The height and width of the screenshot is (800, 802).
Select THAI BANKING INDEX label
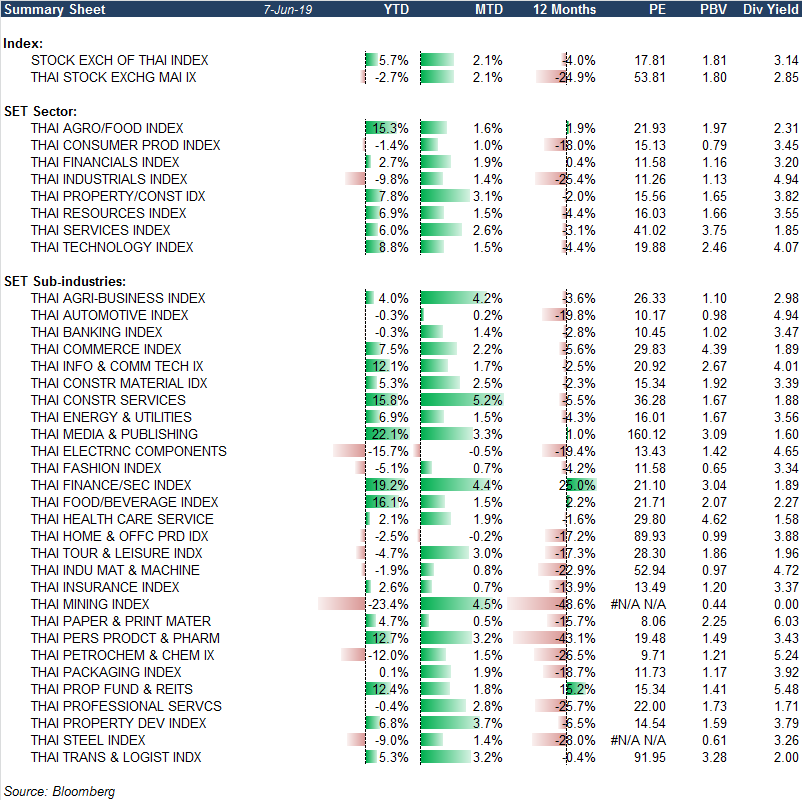pos(97,332)
